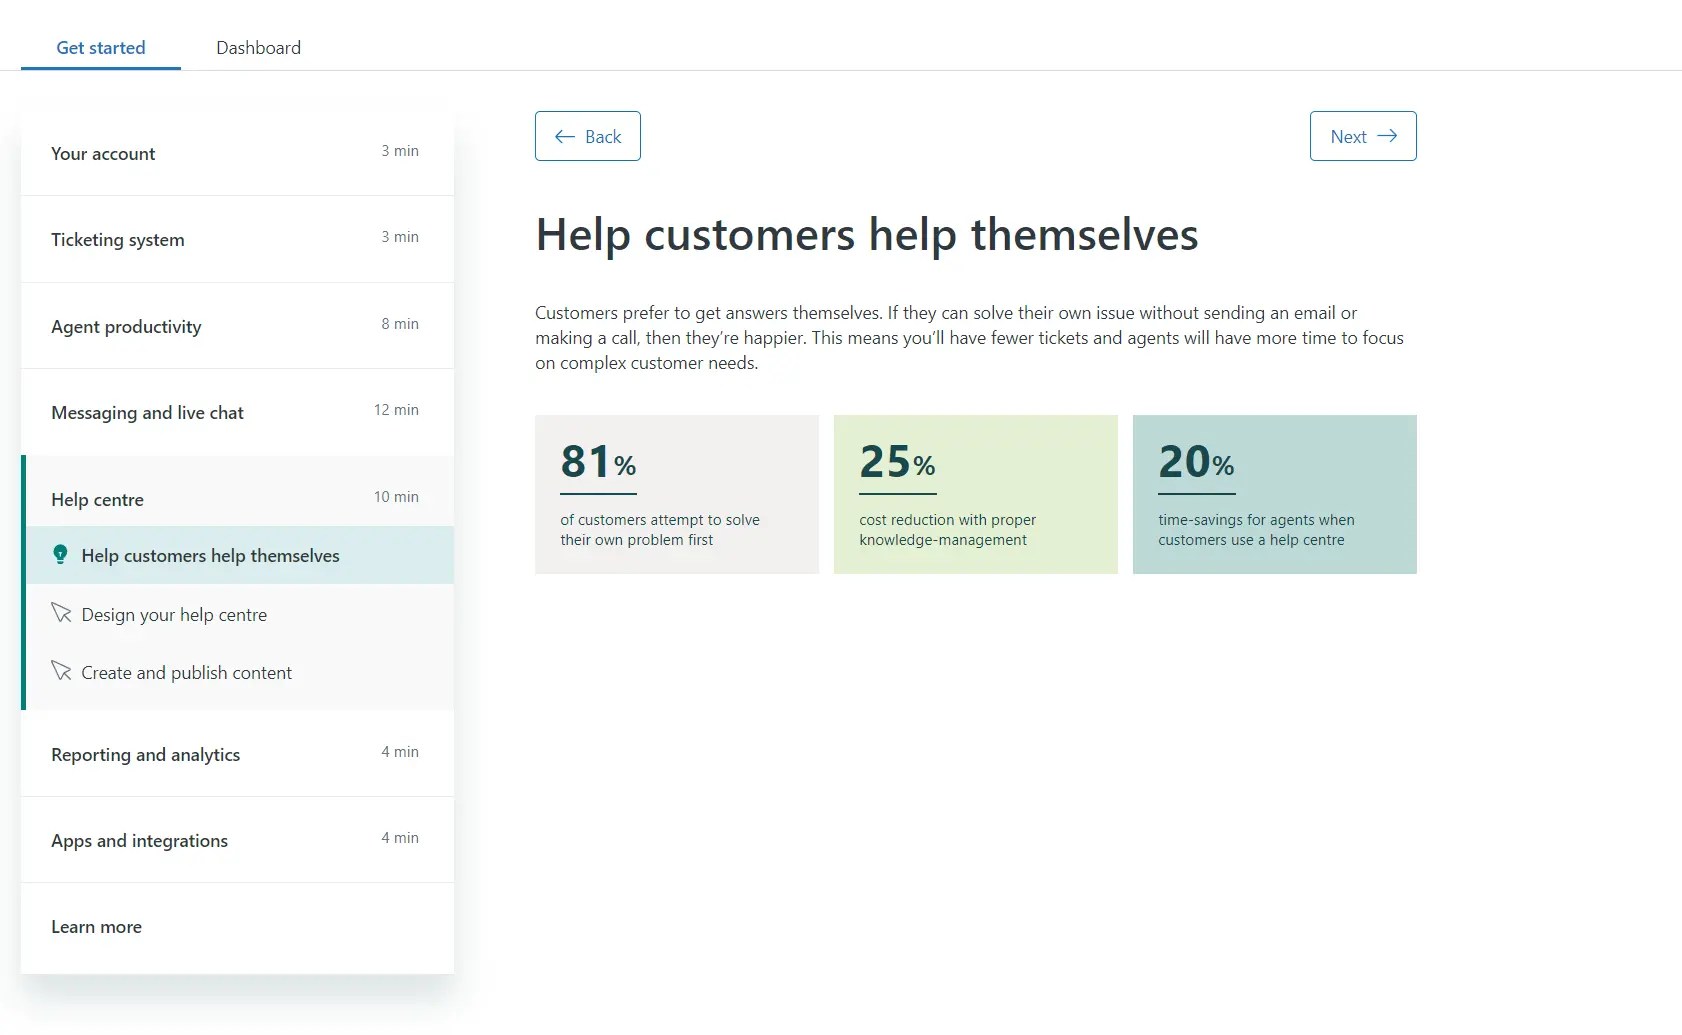Select the Get started tab
This screenshot has height=1035, width=1682.
pos(100,47)
